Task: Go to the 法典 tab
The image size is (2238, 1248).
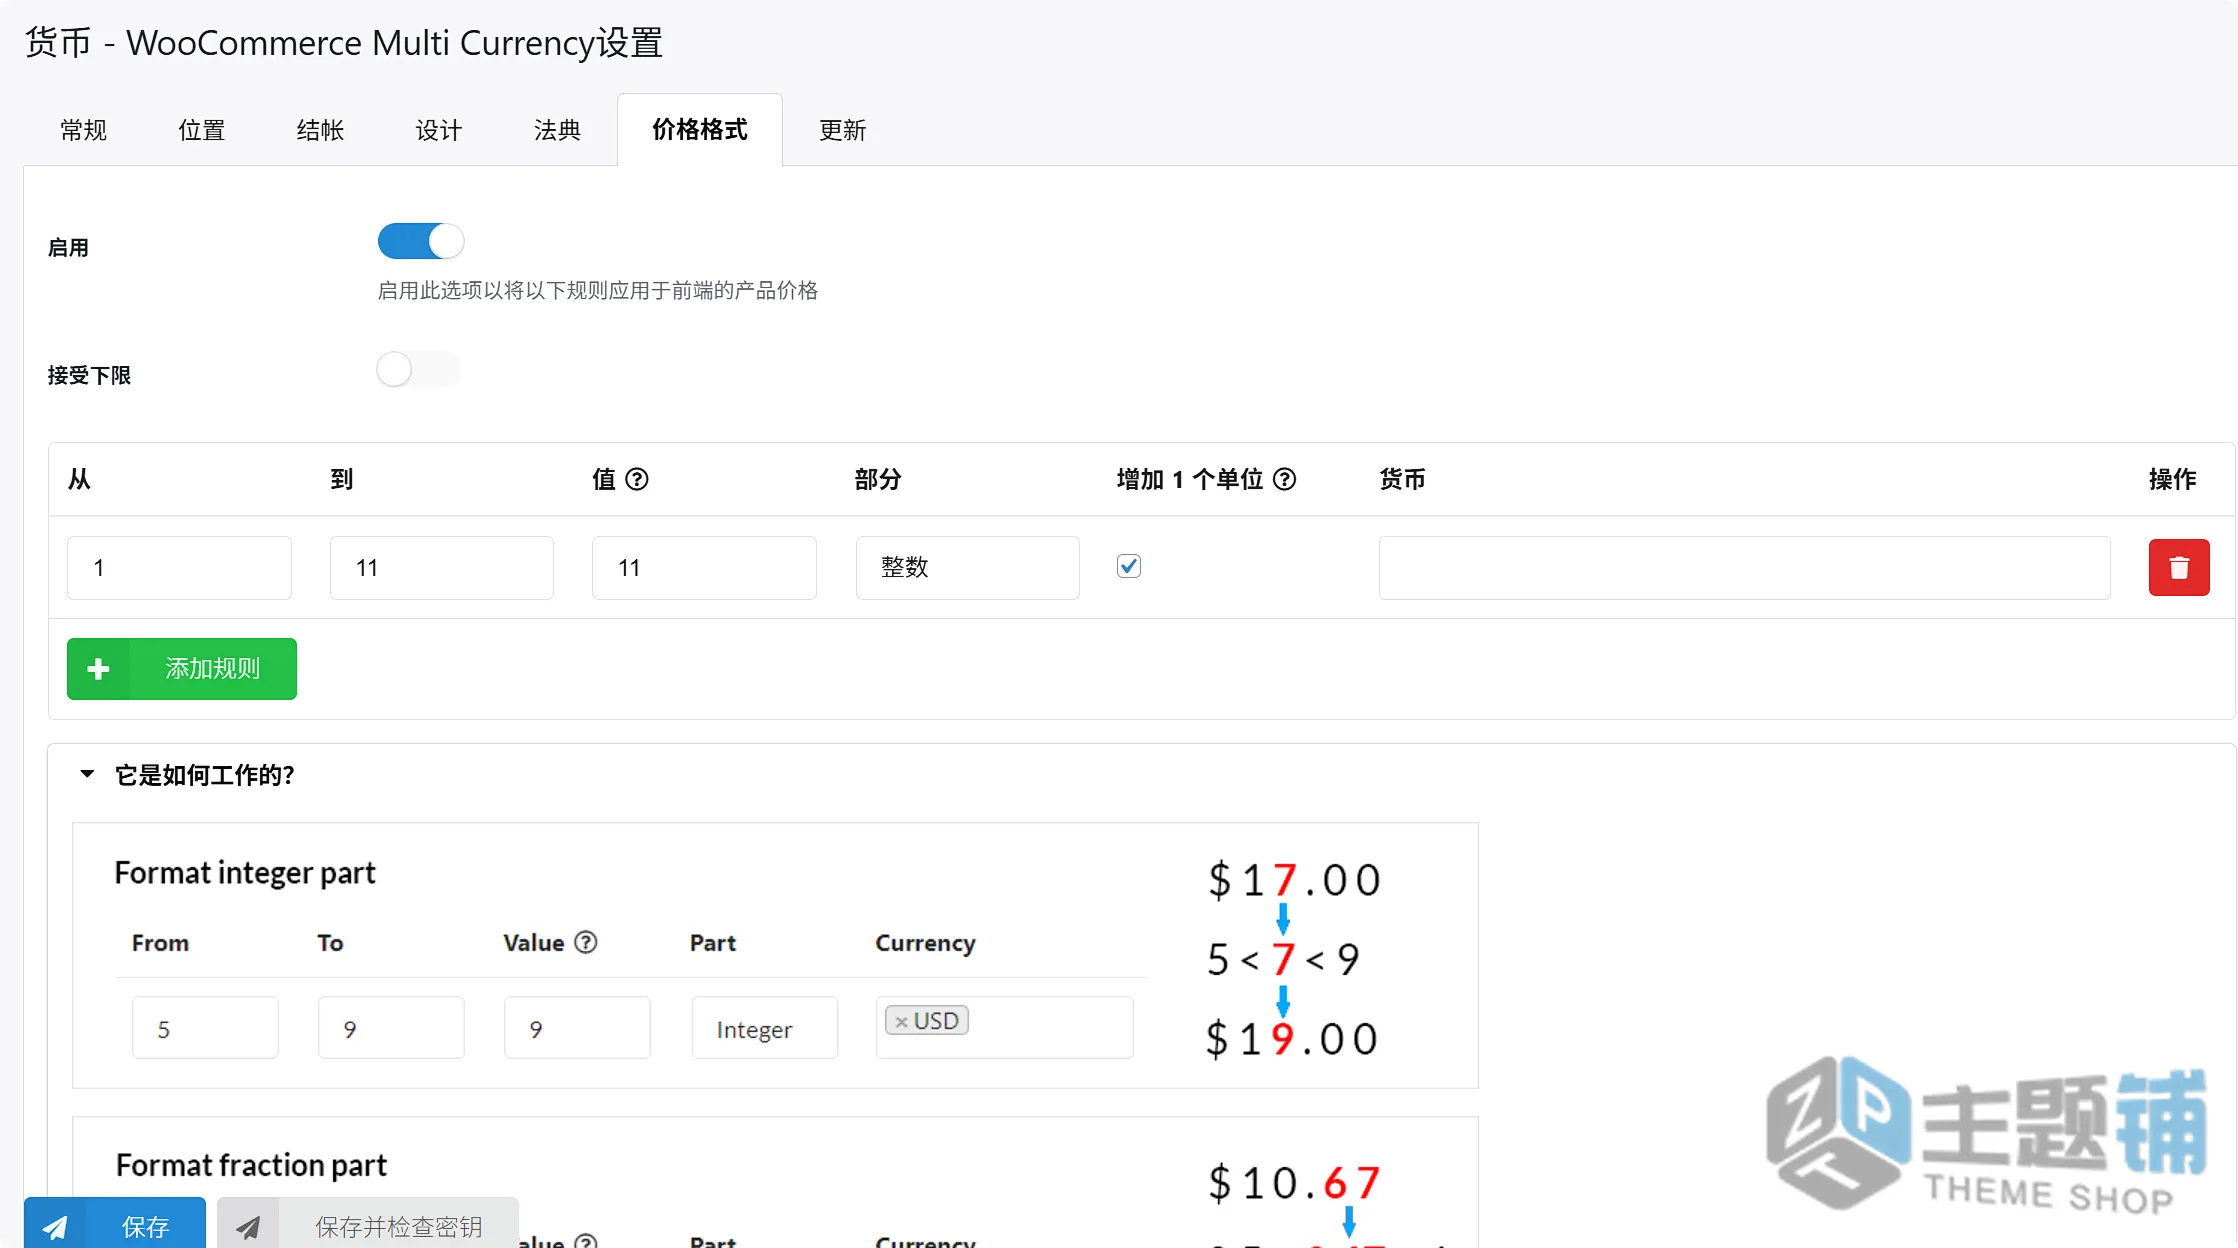Action: (x=557, y=130)
